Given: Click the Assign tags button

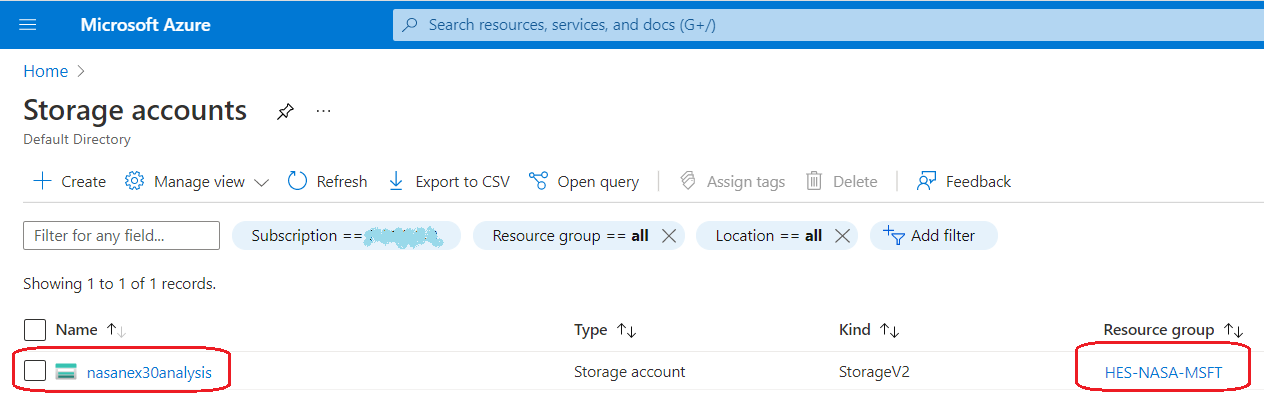Looking at the screenshot, I should click(732, 181).
